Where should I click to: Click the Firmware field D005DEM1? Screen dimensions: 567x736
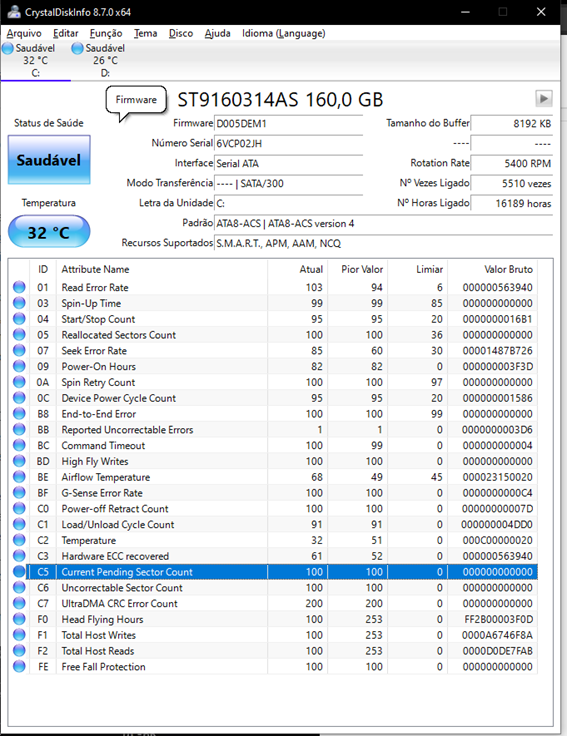point(288,123)
